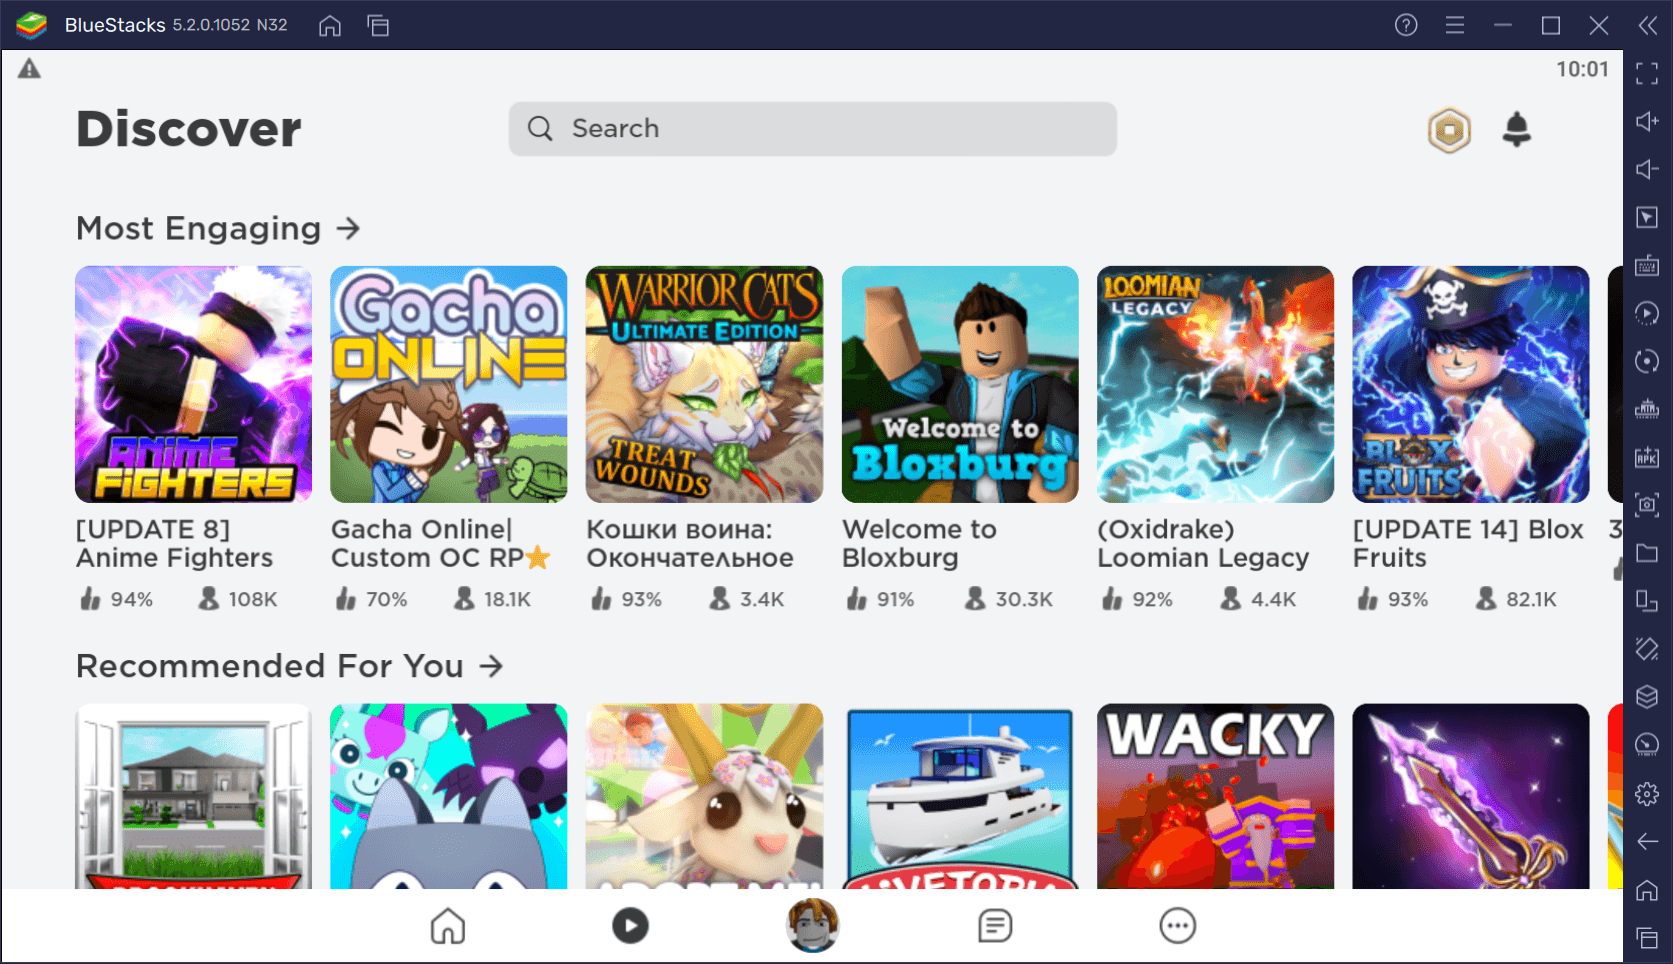Toggle BlueStacks fullscreen mode icon
Image resolution: width=1673 pixels, height=964 pixels.
point(1647,73)
